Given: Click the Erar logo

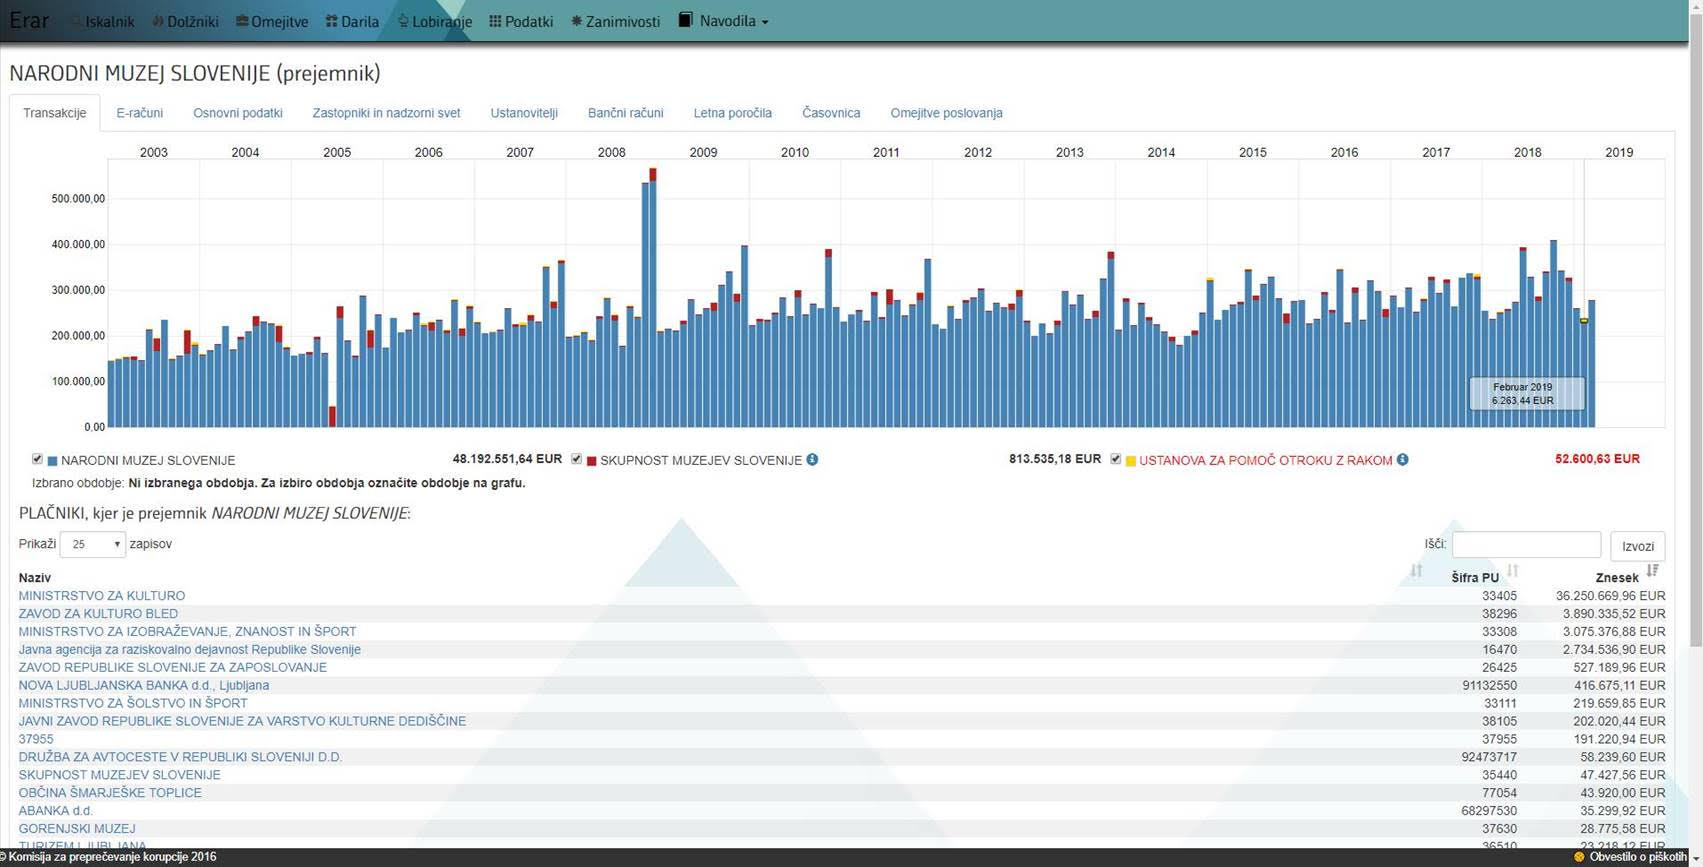Looking at the screenshot, I should click(29, 20).
